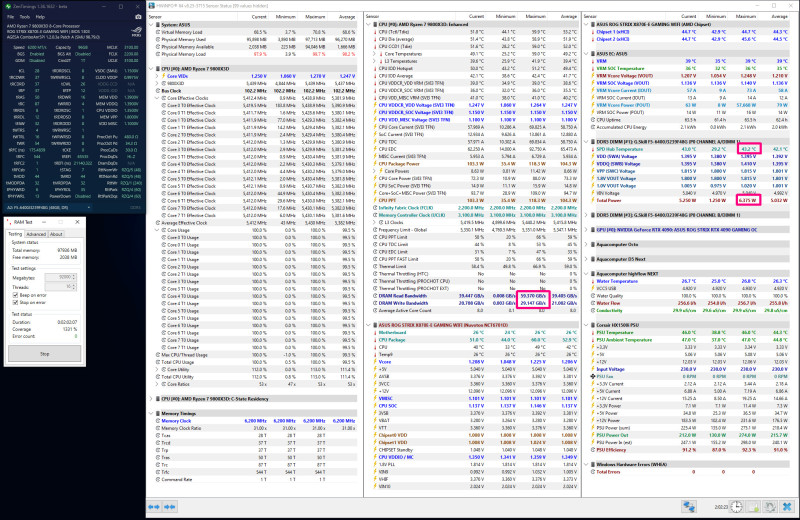Image resolution: width=800 pixels, height=520 pixels.
Task: Expand Aquacomputer Octo group
Action: [586, 244]
